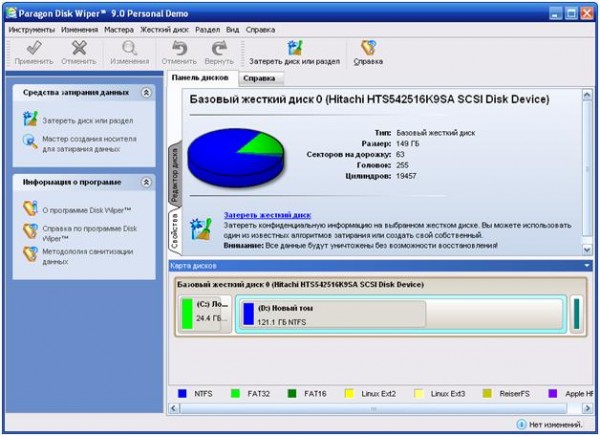Switch to the Панель дисков tab

[x=200, y=78]
